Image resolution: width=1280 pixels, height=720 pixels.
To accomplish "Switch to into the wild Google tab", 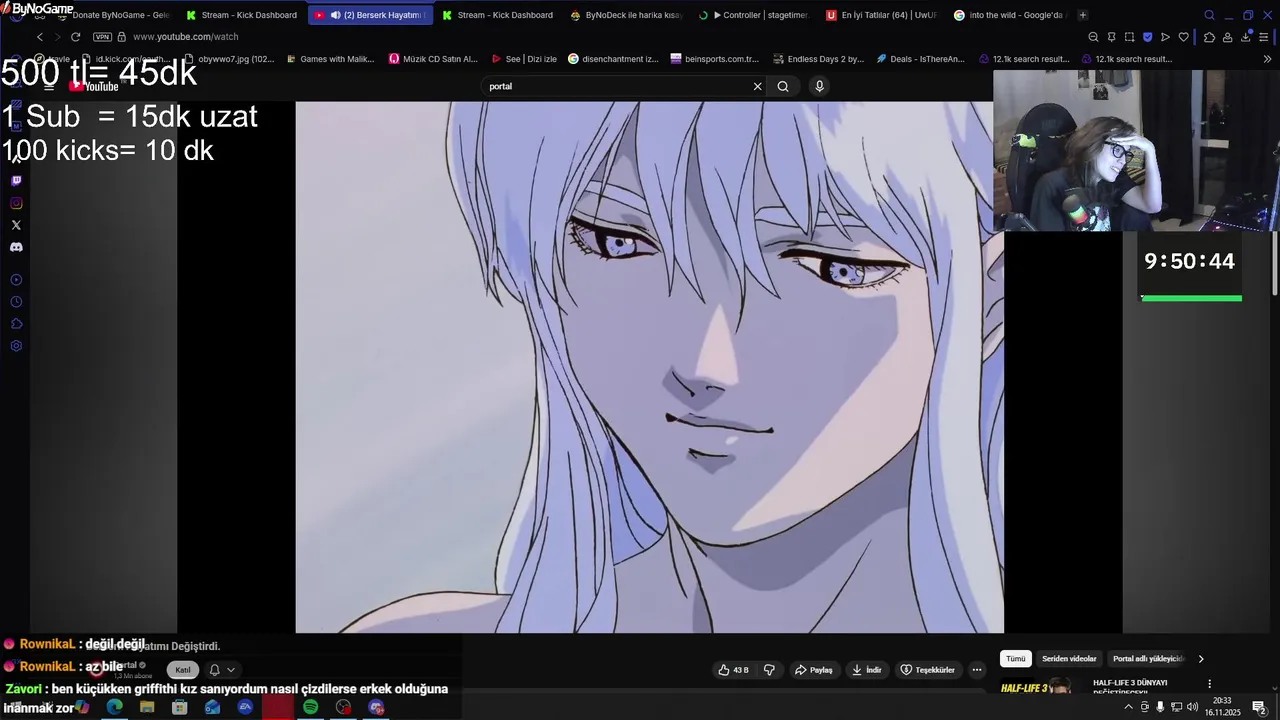I will tap(1010, 15).
